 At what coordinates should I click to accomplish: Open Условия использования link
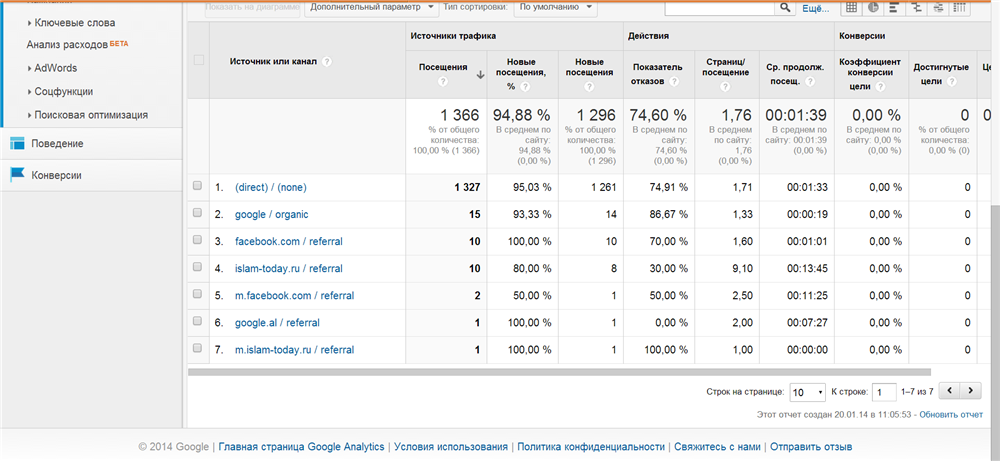tap(452, 447)
